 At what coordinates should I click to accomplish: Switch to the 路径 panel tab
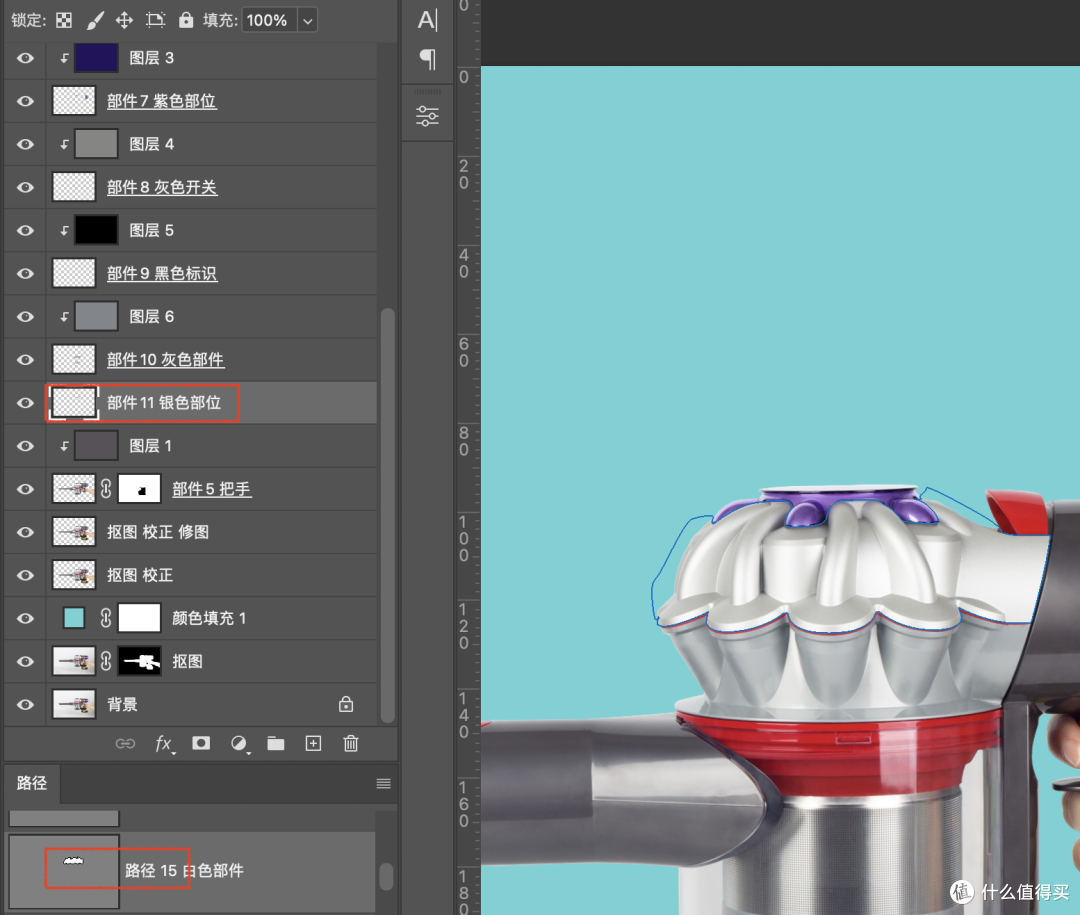pyautogui.click(x=32, y=783)
